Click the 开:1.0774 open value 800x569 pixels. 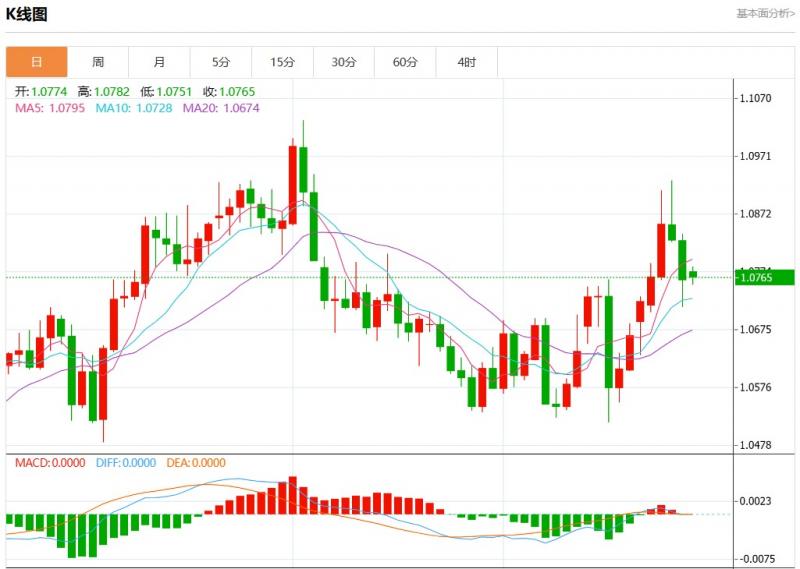[41, 92]
